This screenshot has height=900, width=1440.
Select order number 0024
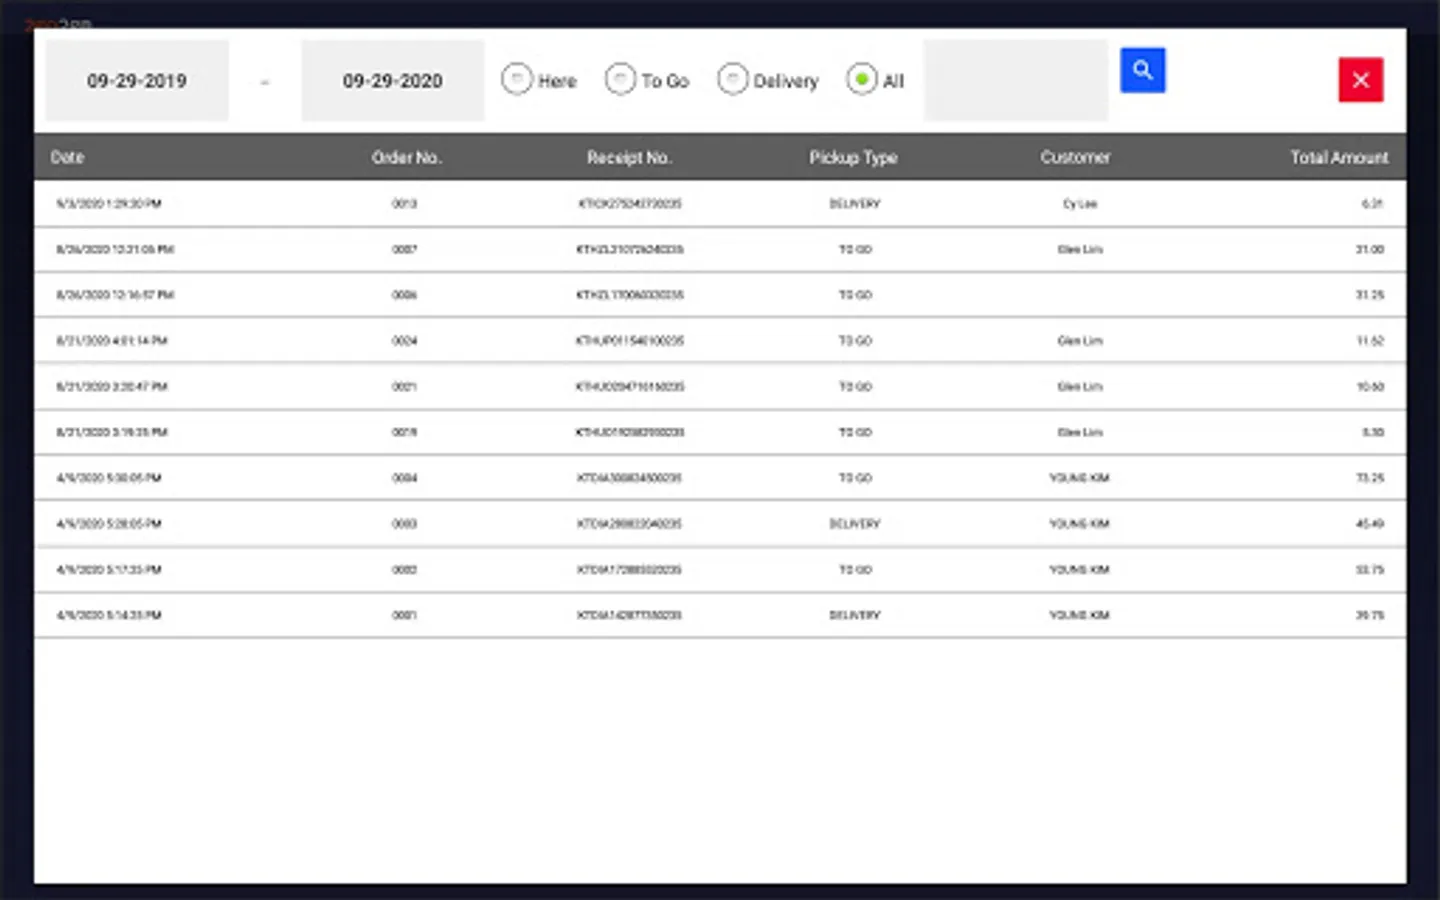click(x=404, y=341)
